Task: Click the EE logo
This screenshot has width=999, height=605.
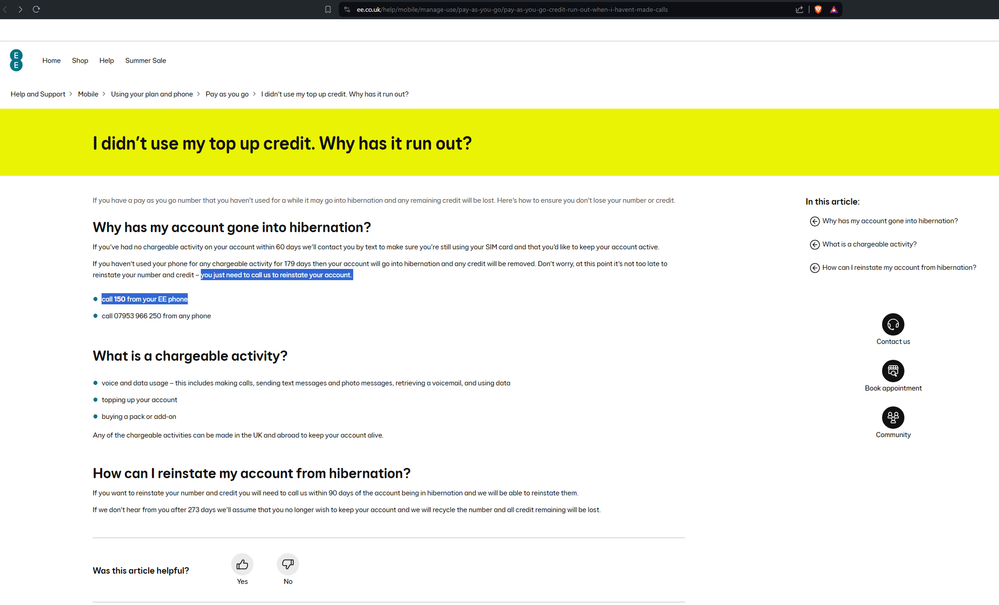Action: [17, 60]
